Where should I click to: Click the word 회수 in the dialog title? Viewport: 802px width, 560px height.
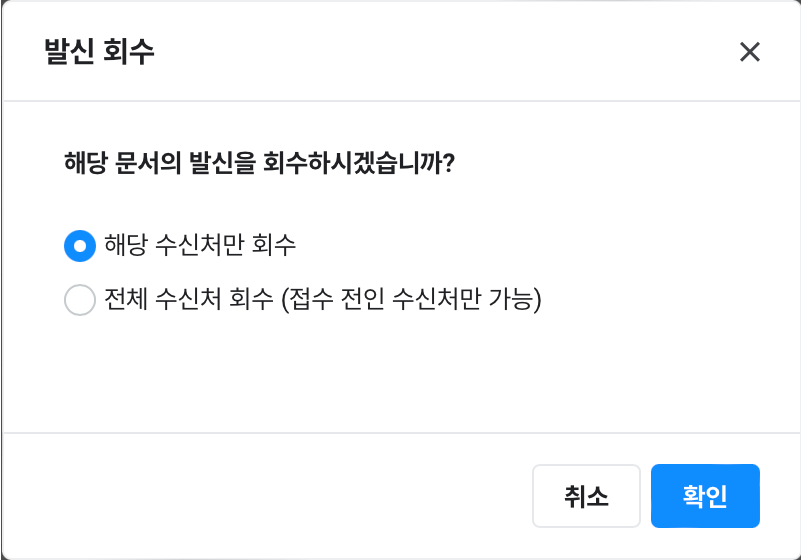pyautogui.click(x=130, y=52)
